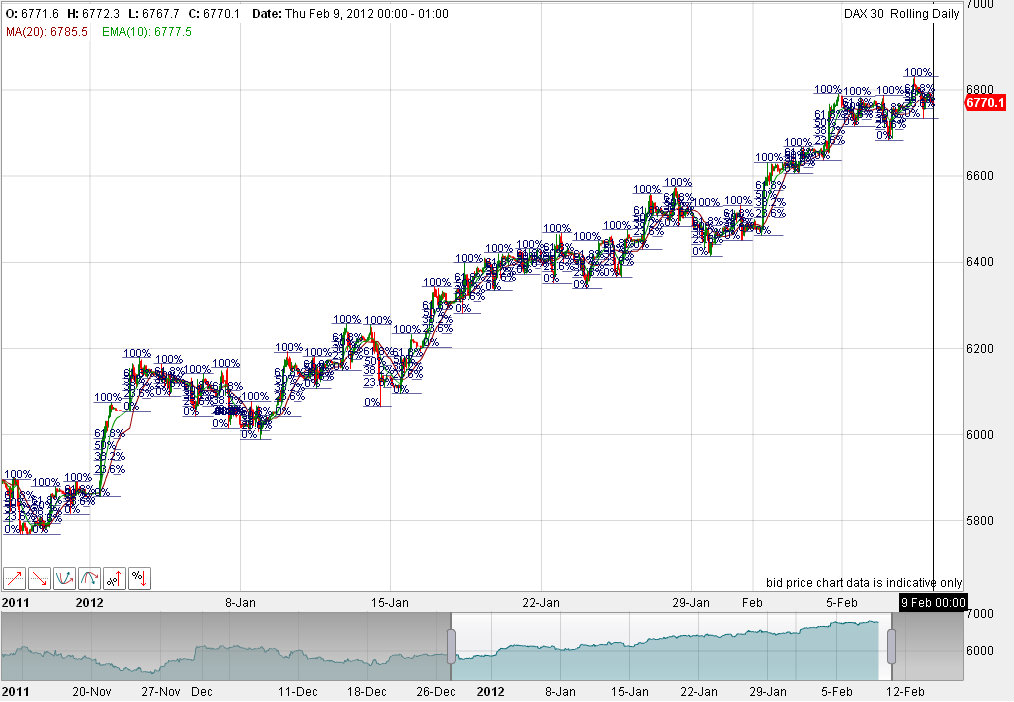Image resolution: width=1014 pixels, height=702 pixels.
Task: Click the inverted-V top reversal icon
Action: pyautogui.click(x=89, y=578)
